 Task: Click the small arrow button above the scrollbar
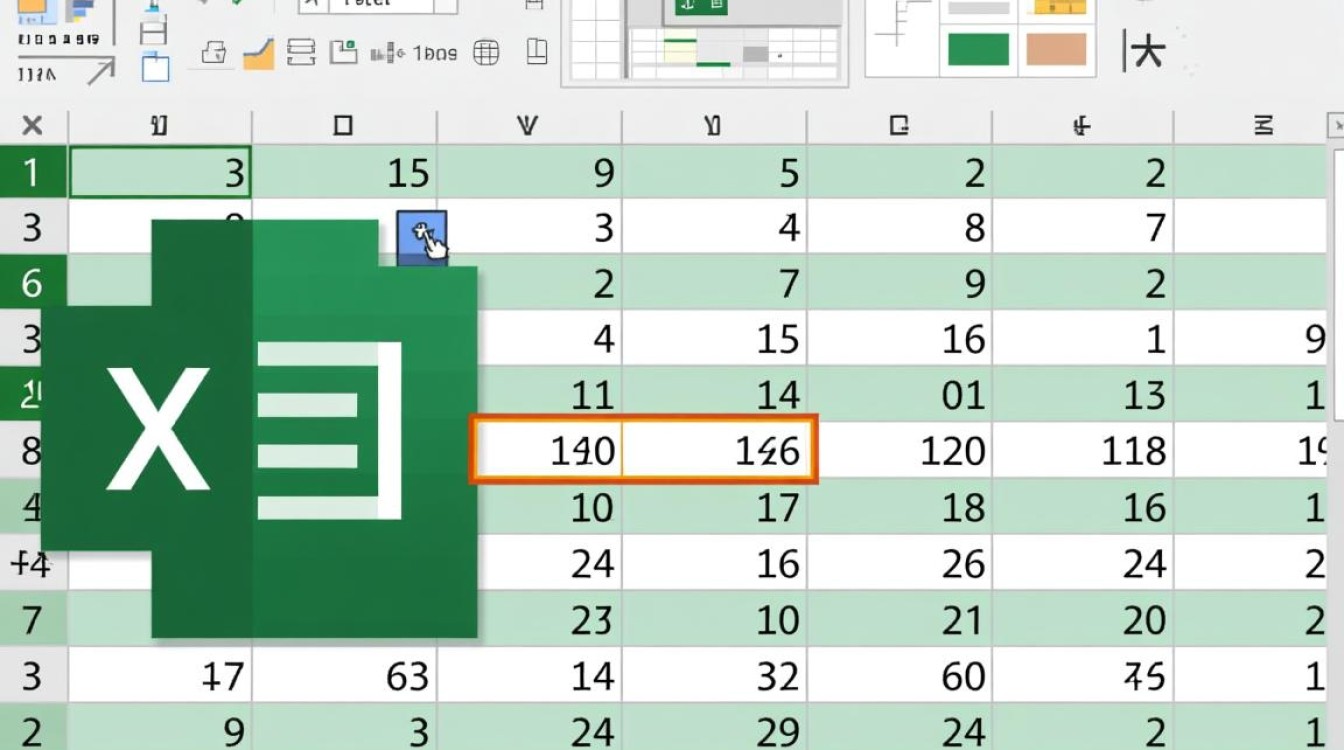pyautogui.click(x=1336, y=126)
